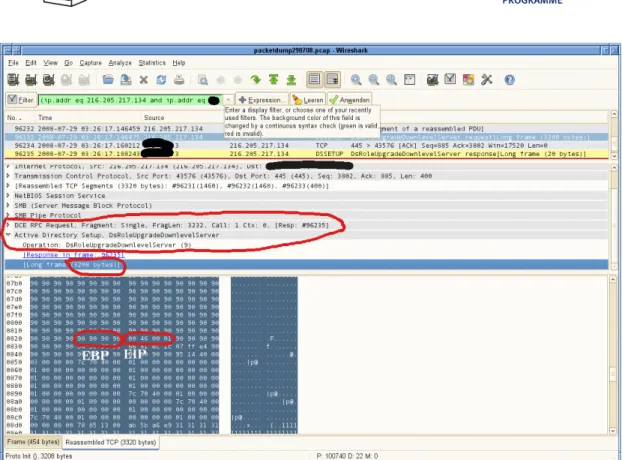Start a new live capture icon
The height and width of the screenshot is (460, 622).
pos(48,80)
